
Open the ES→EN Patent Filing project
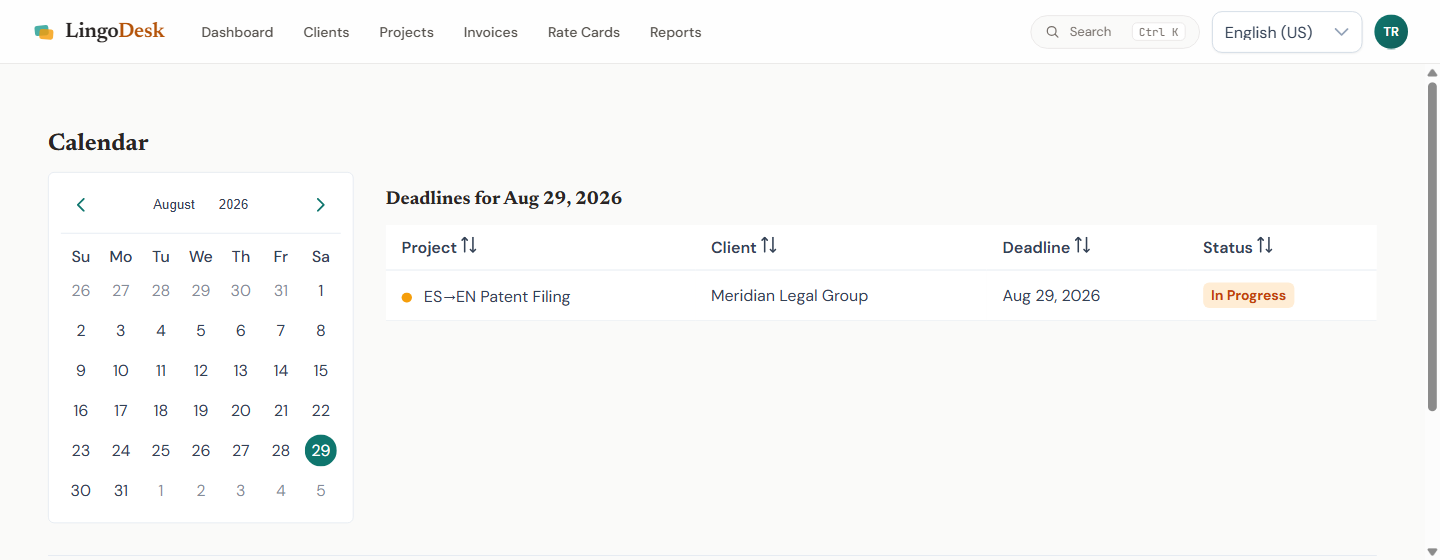point(497,296)
